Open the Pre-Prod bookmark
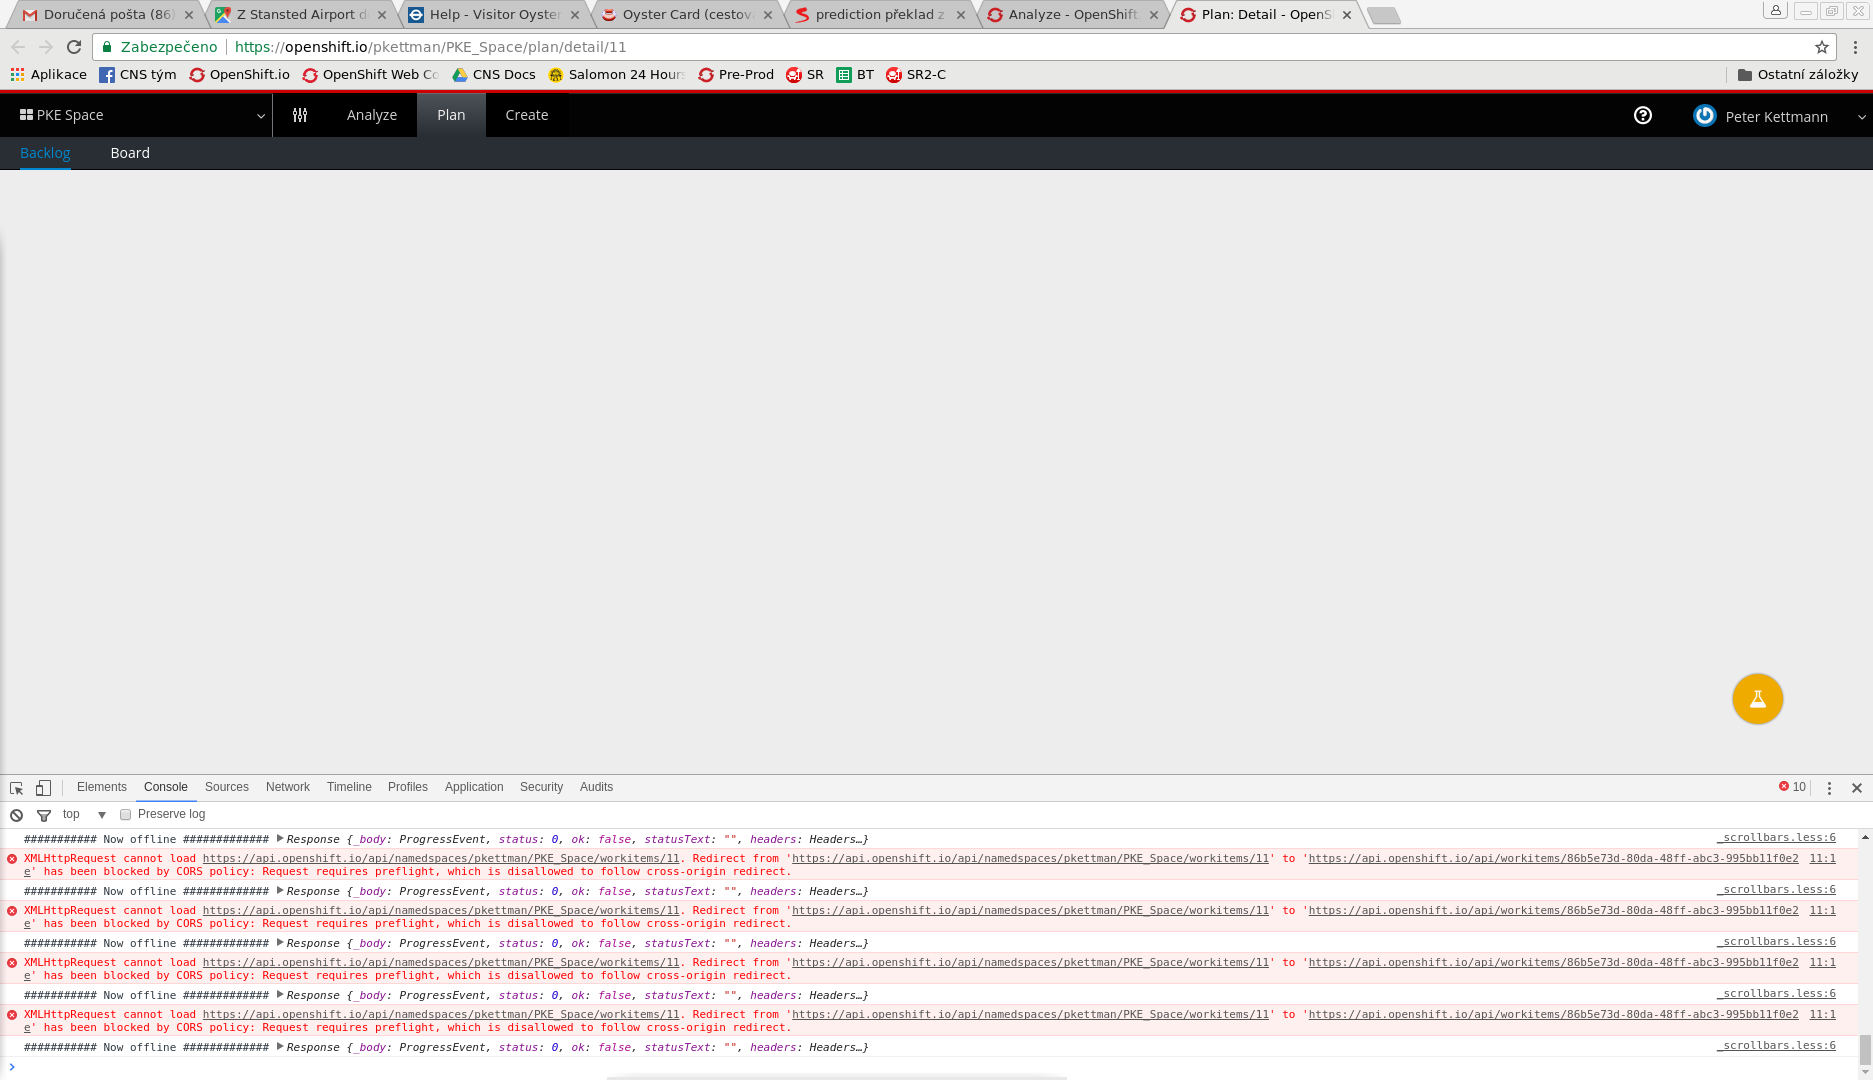Image resolution: width=1873 pixels, height=1080 pixels. (x=736, y=75)
